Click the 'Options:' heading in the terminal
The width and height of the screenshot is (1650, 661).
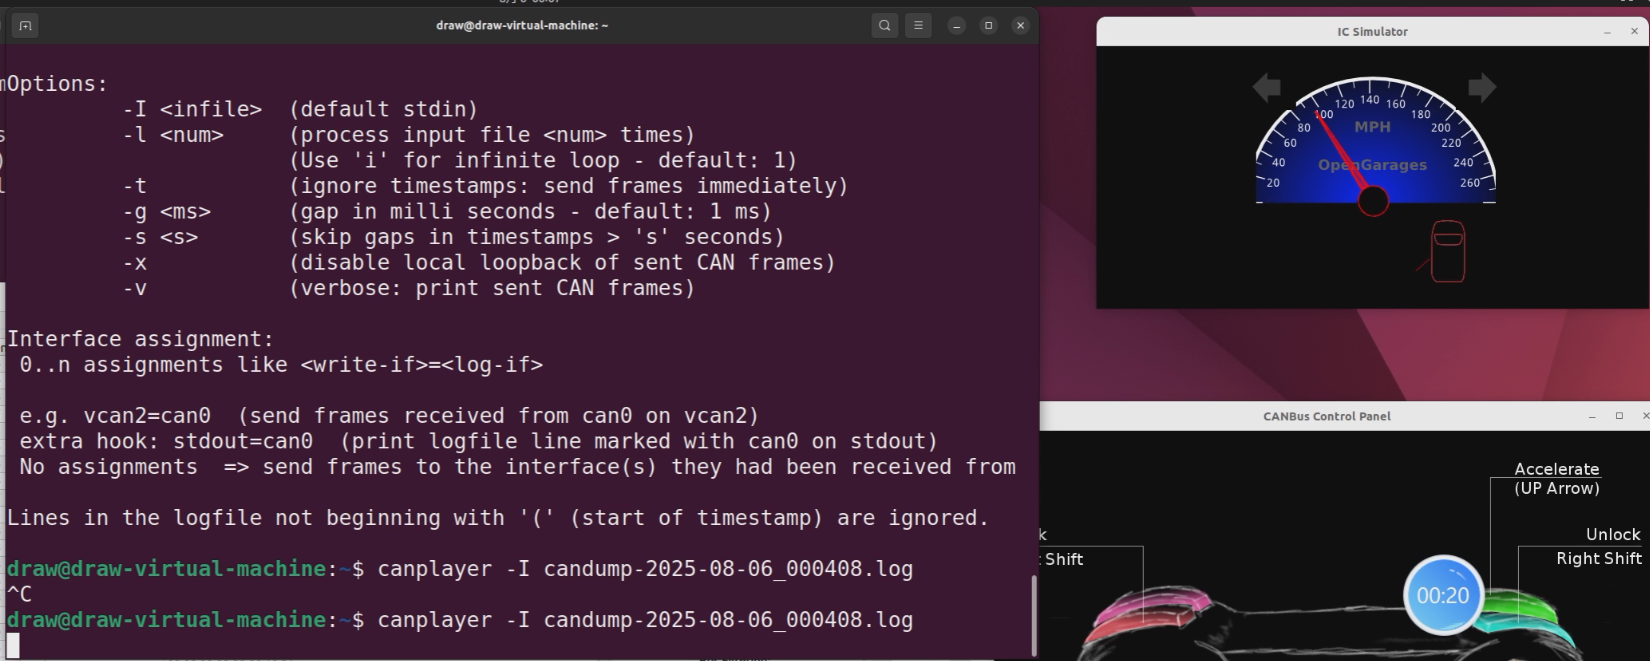point(57,84)
